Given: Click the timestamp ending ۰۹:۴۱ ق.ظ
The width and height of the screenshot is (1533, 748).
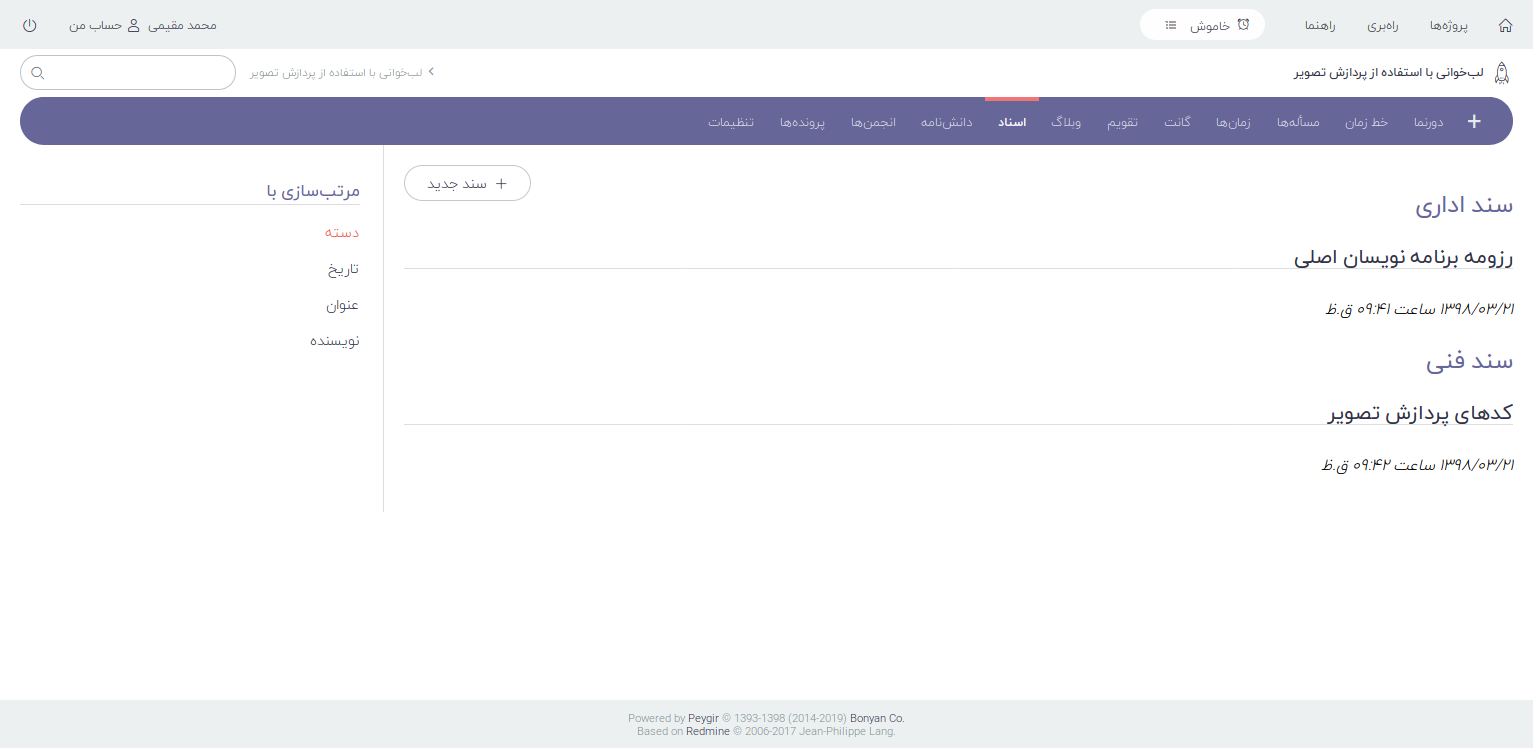Looking at the screenshot, I should [1420, 309].
